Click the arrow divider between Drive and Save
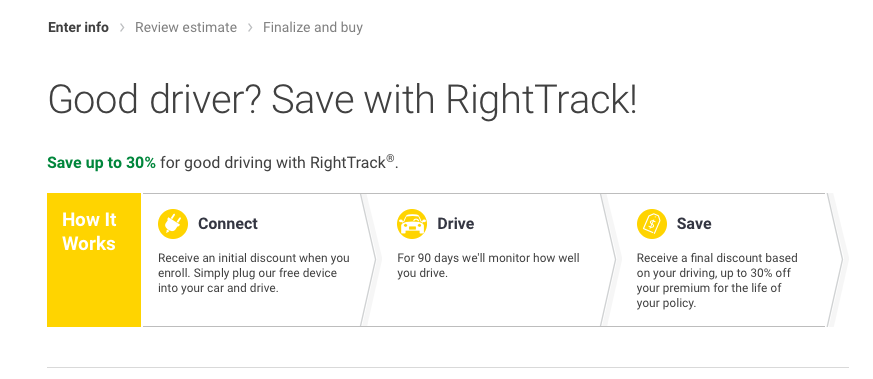873x379 pixels. click(610, 260)
